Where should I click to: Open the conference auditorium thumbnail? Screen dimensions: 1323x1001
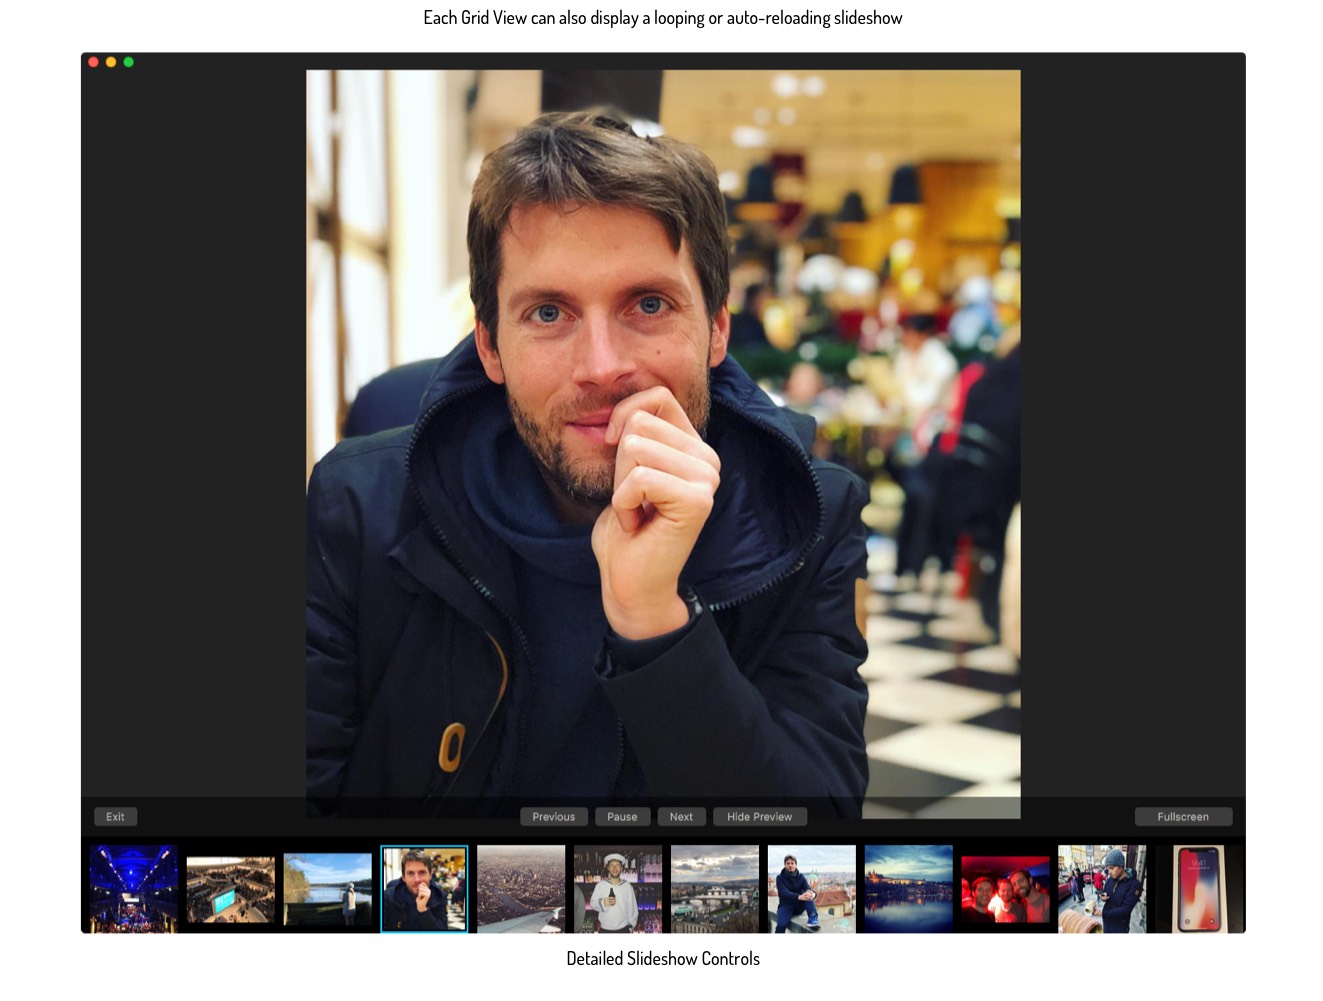point(230,889)
